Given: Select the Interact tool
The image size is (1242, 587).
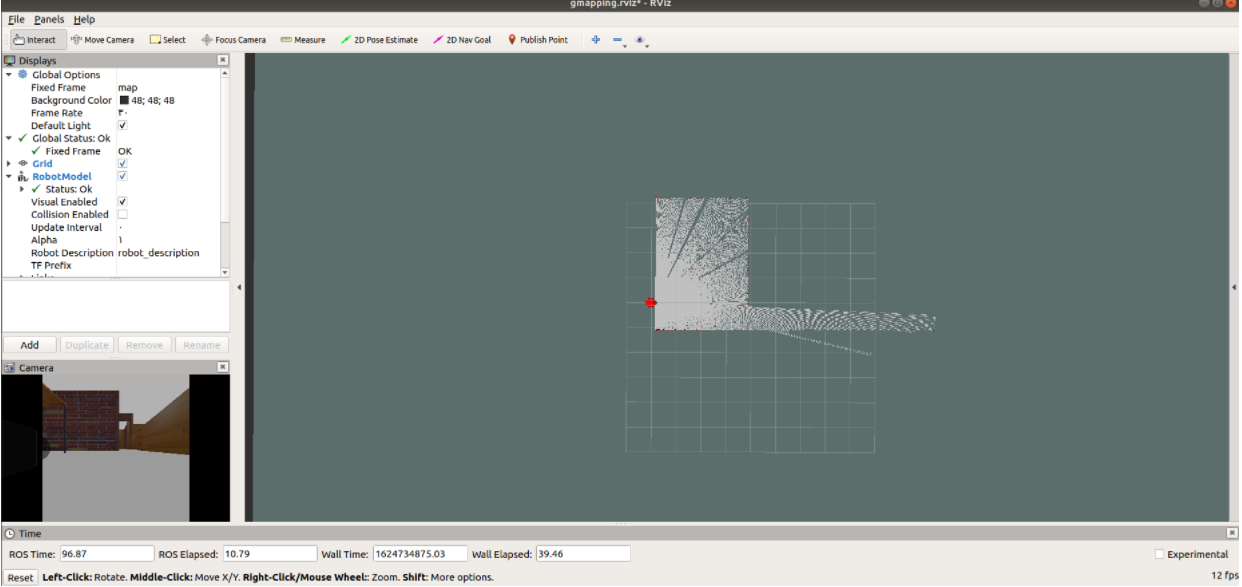Looking at the screenshot, I should pyautogui.click(x=36, y=39).
